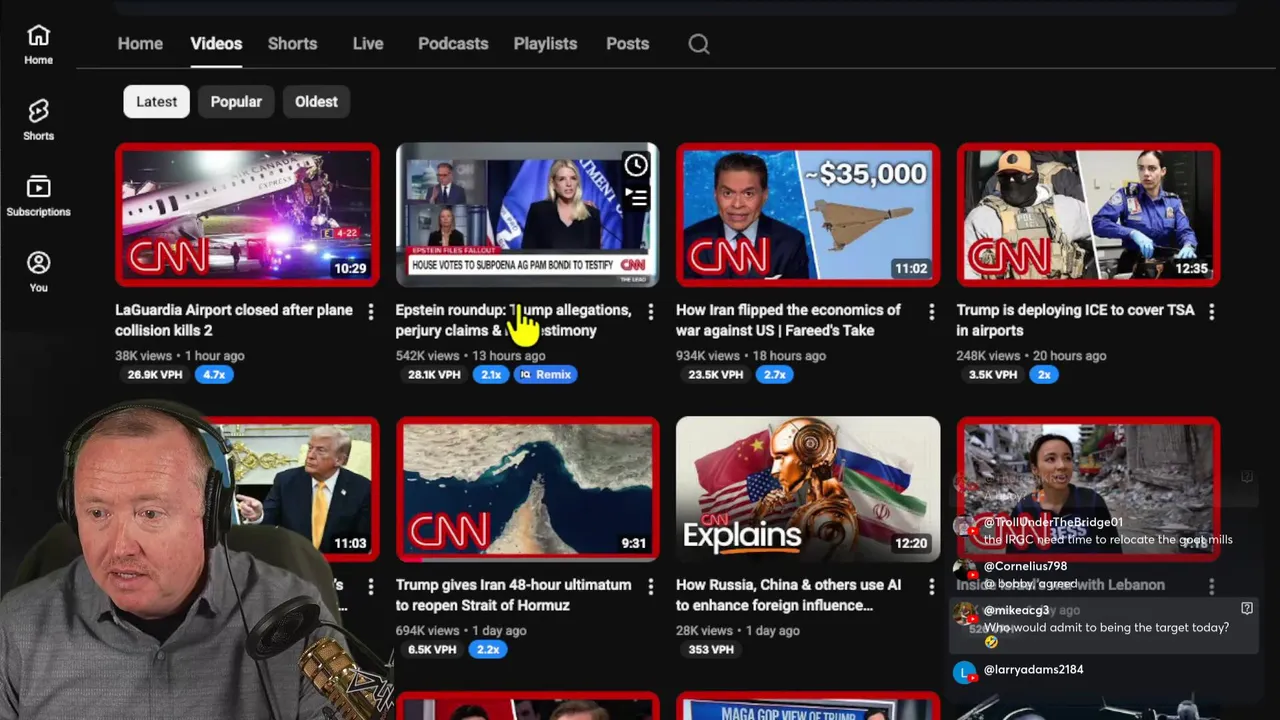Open options menu for Iran economics video

coord(931,312)
